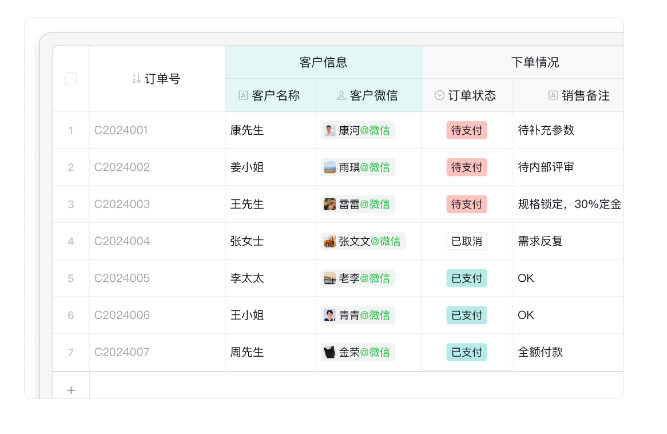Click 康河's WeChat avatar
The image size is (667, 434).
pos(329,130)
